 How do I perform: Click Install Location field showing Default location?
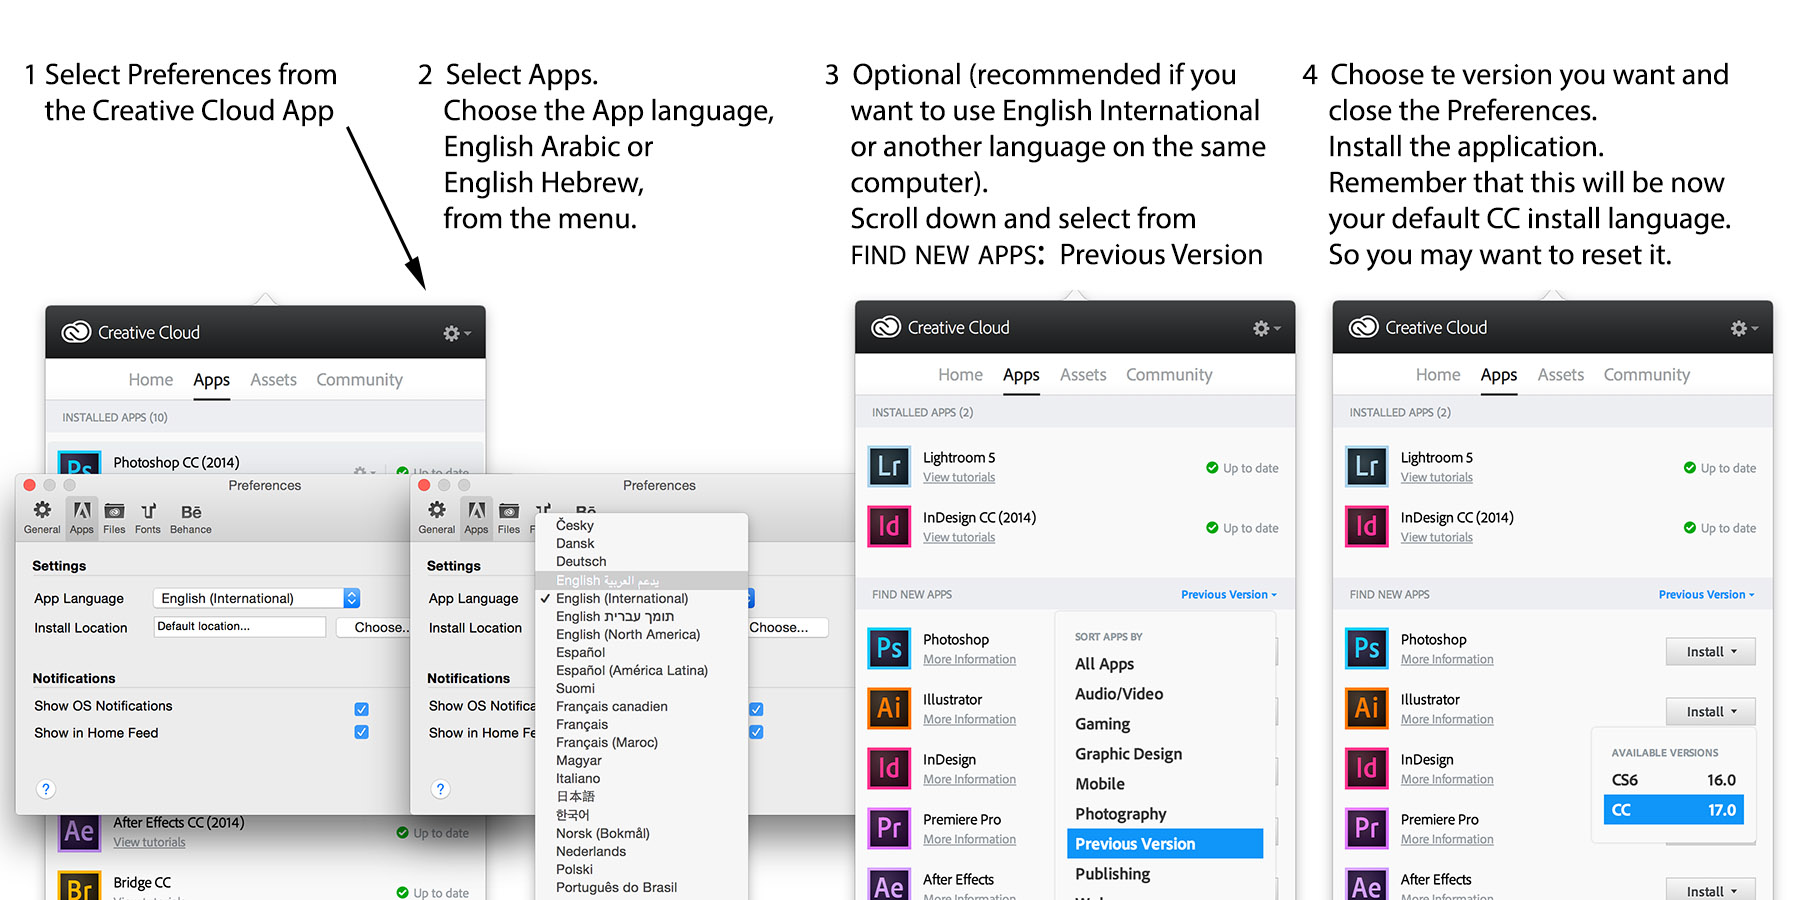point(240,627)
